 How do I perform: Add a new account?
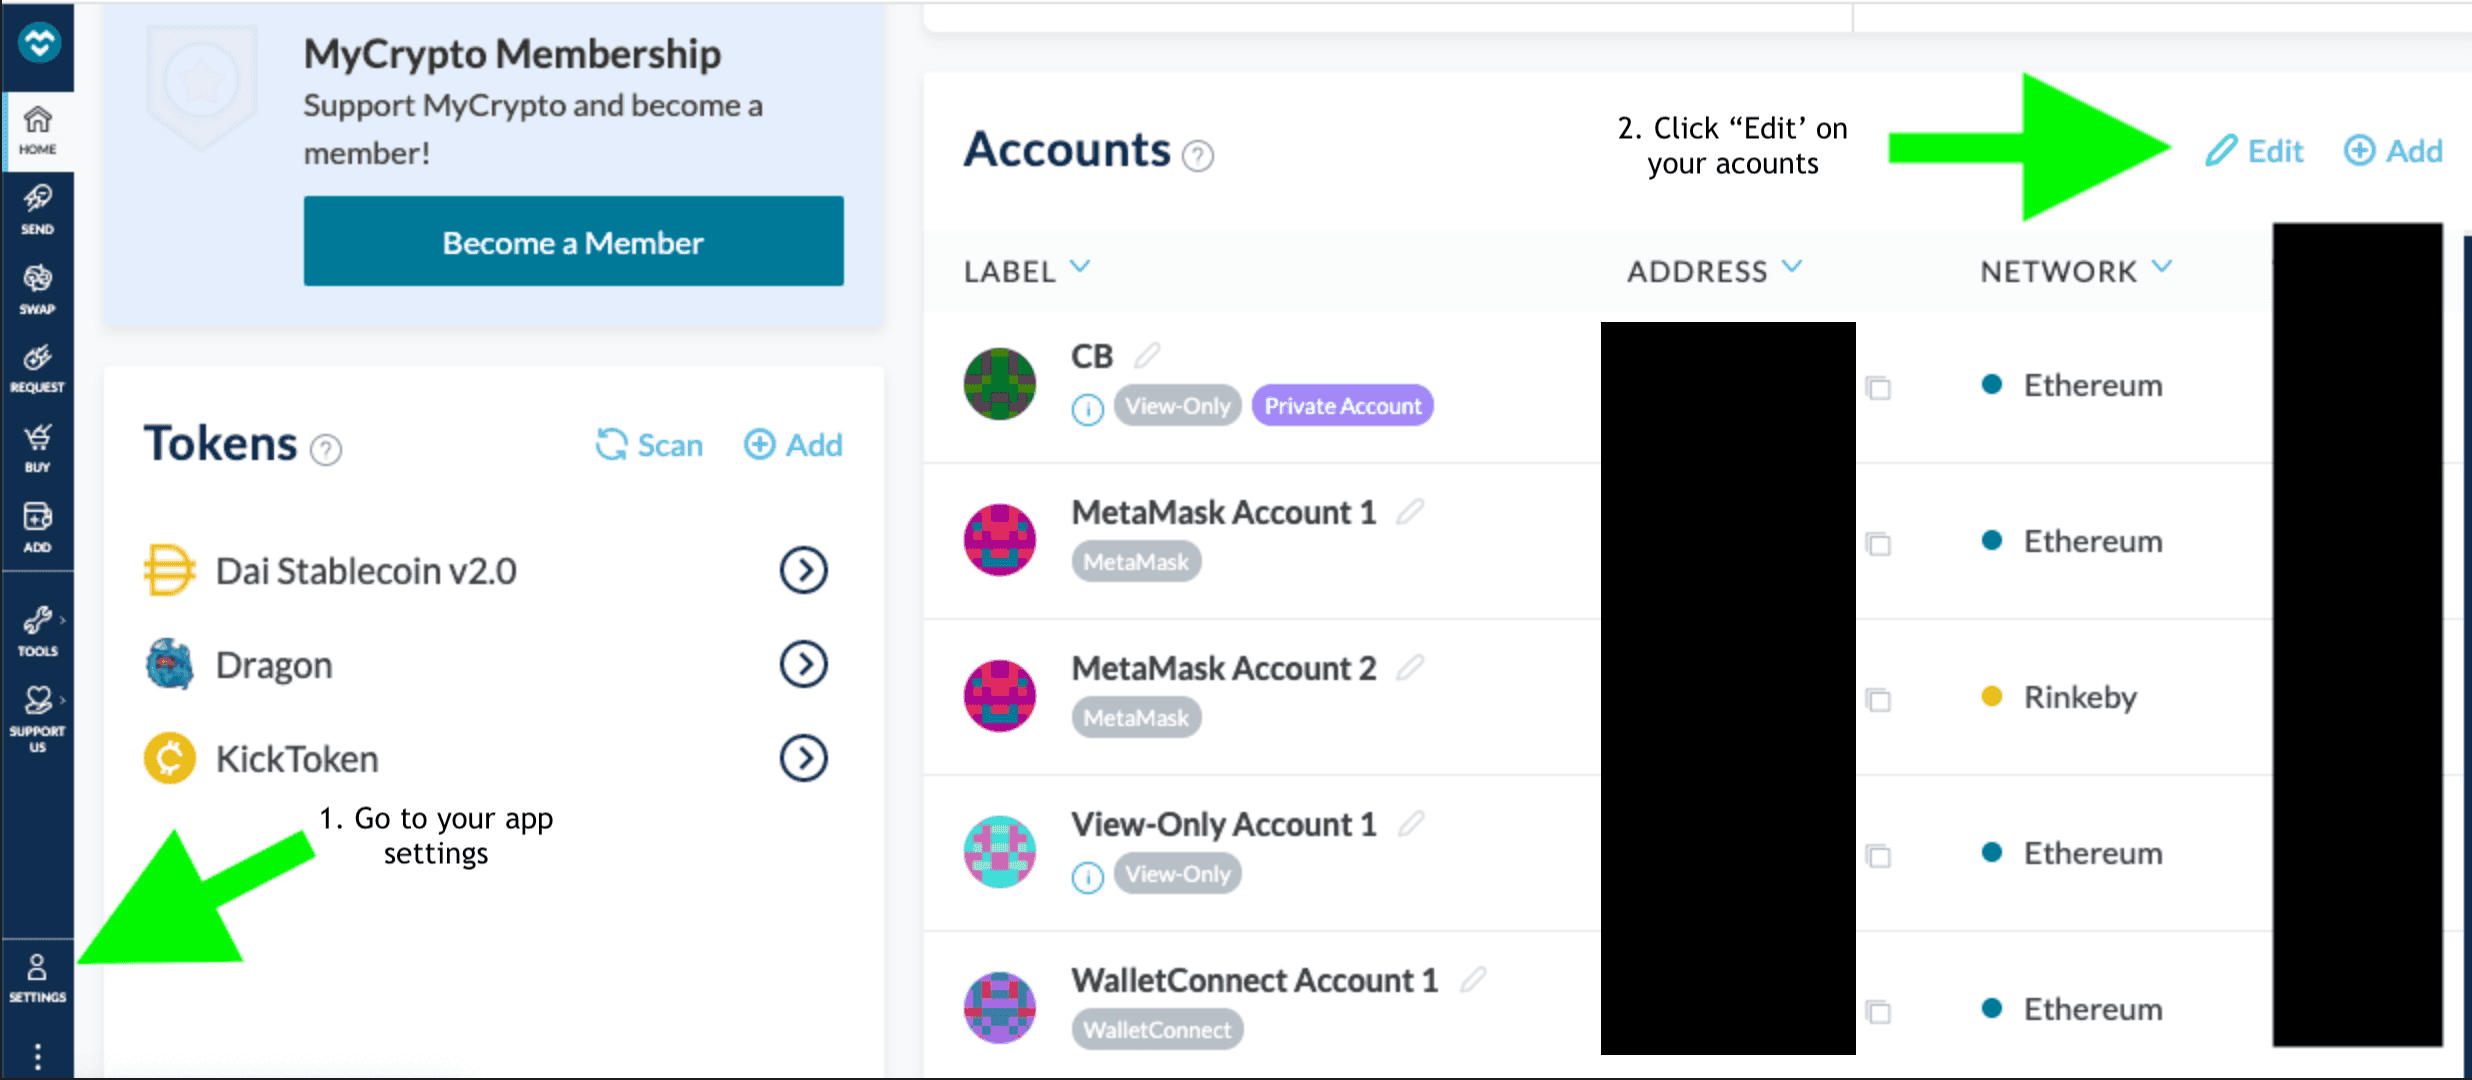[2393, 151]
